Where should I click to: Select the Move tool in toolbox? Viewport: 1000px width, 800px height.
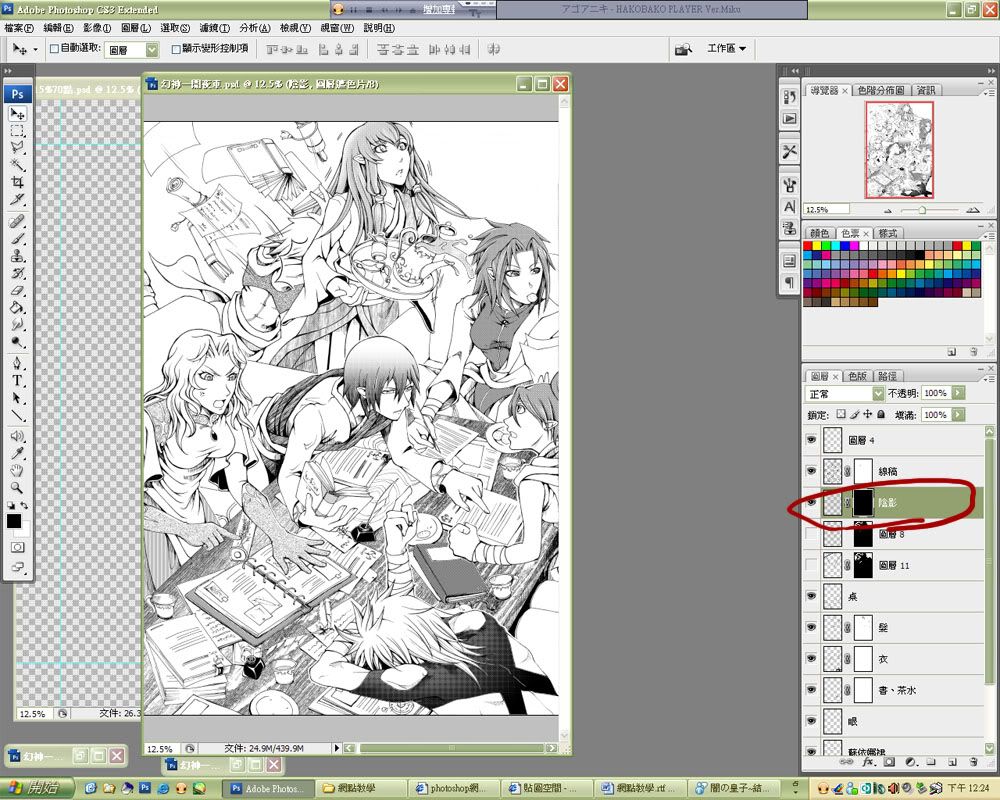(x=17, y=114)
